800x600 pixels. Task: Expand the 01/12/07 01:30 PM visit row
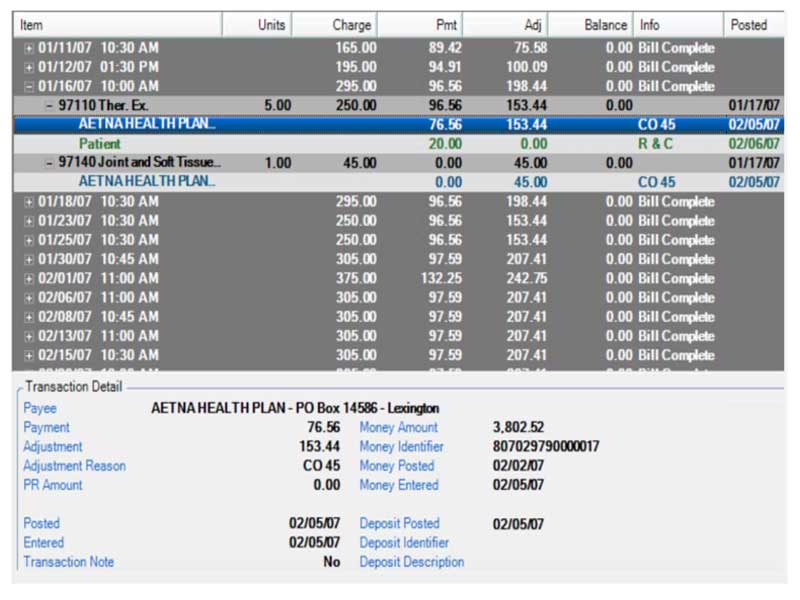pyautogui.click(x=29, y=68)
